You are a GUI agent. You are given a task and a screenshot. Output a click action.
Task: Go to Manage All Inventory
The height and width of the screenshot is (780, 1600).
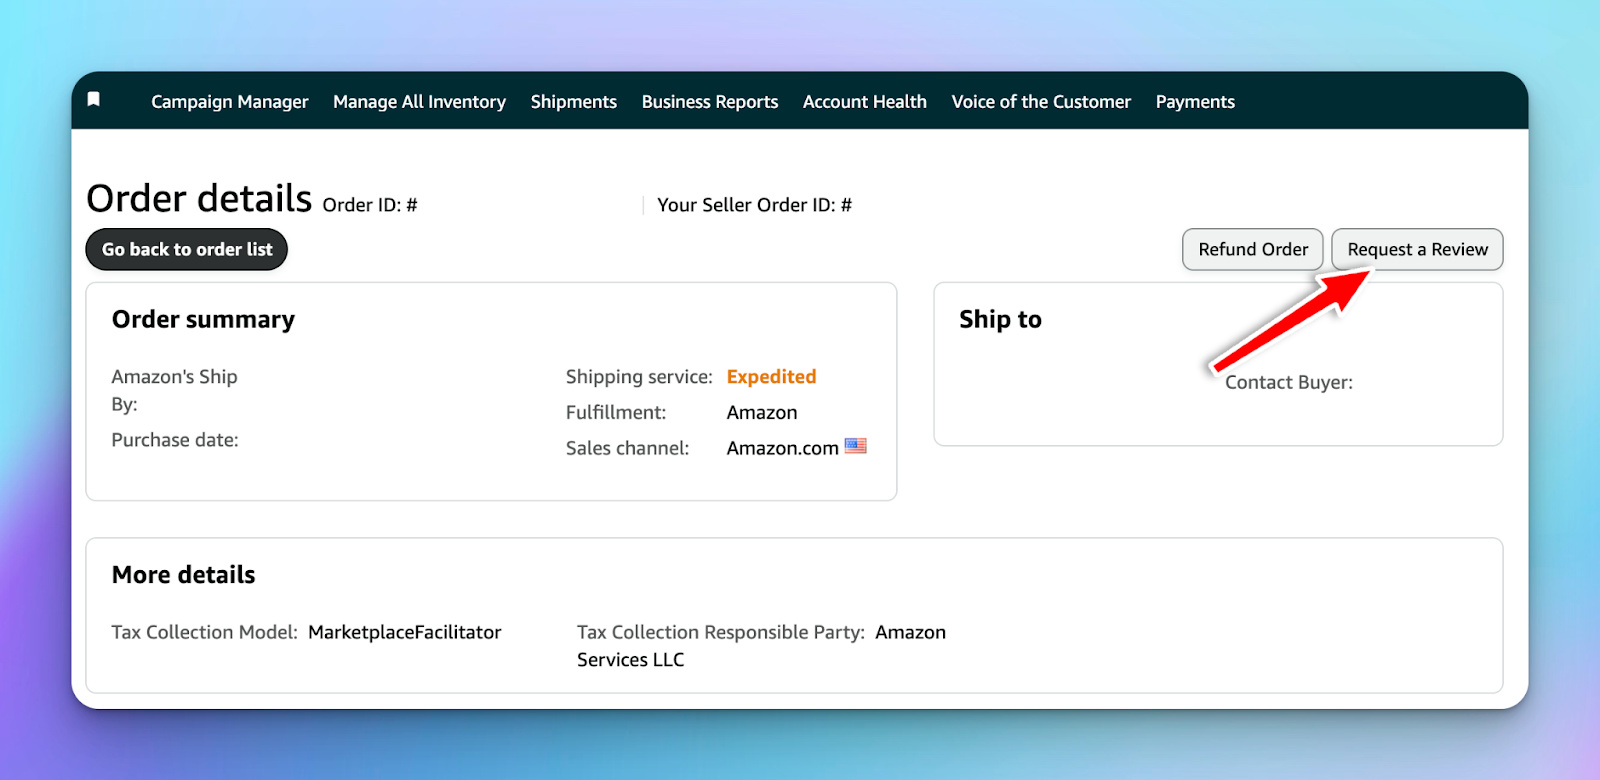point(419,102)
